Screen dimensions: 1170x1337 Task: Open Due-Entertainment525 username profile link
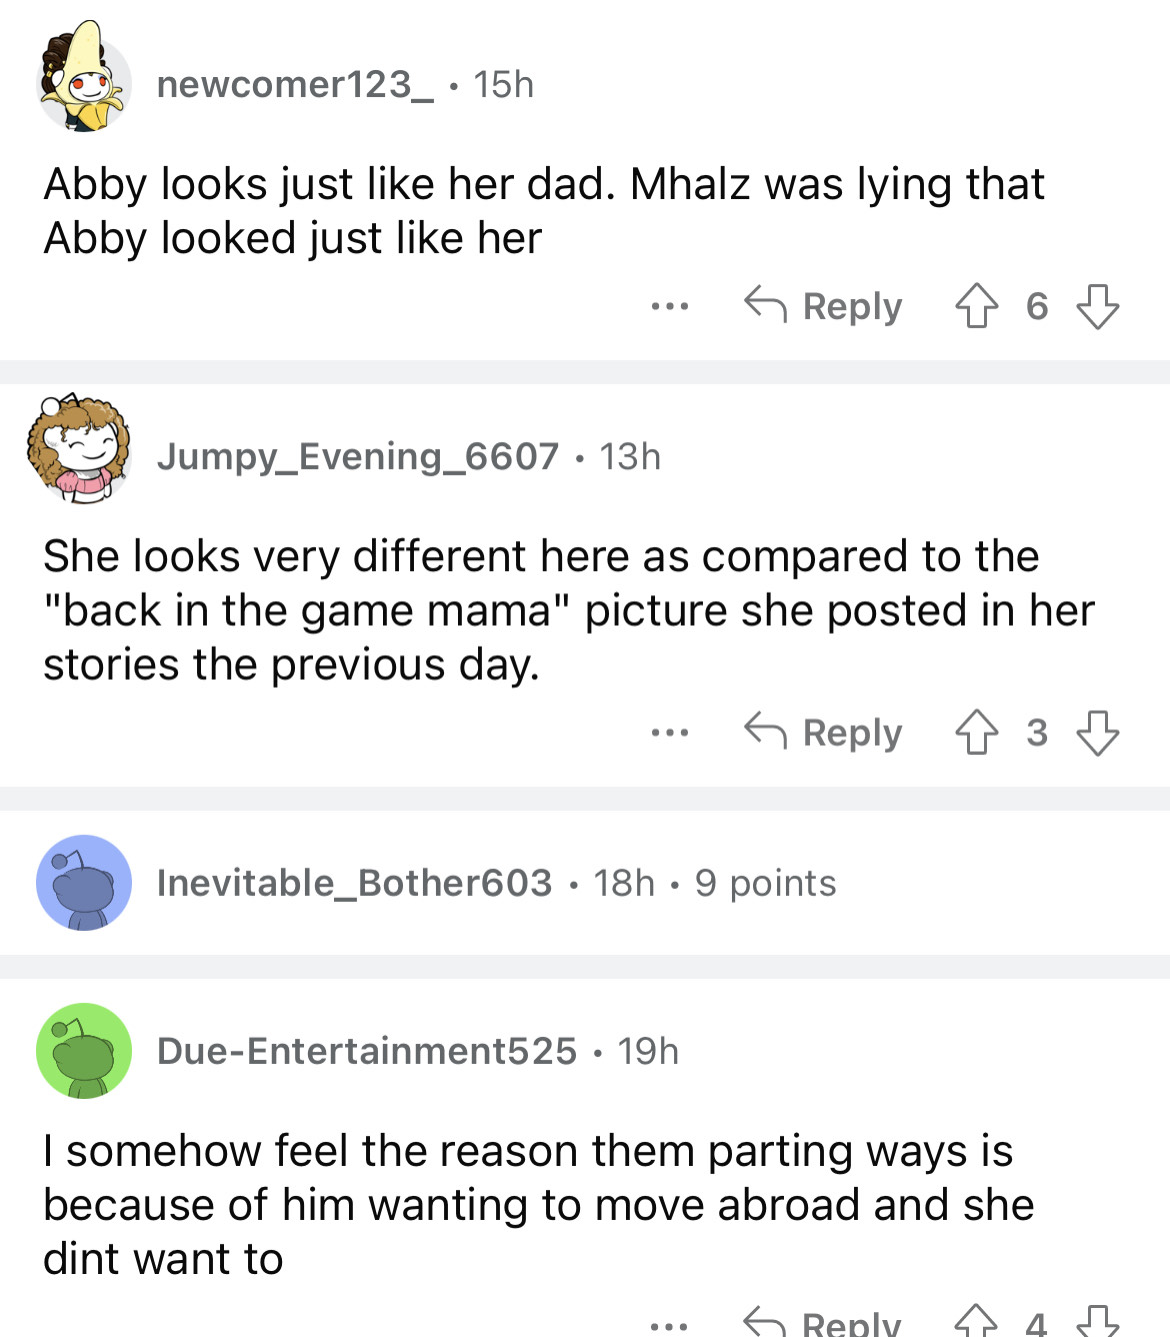[367, 1051]
